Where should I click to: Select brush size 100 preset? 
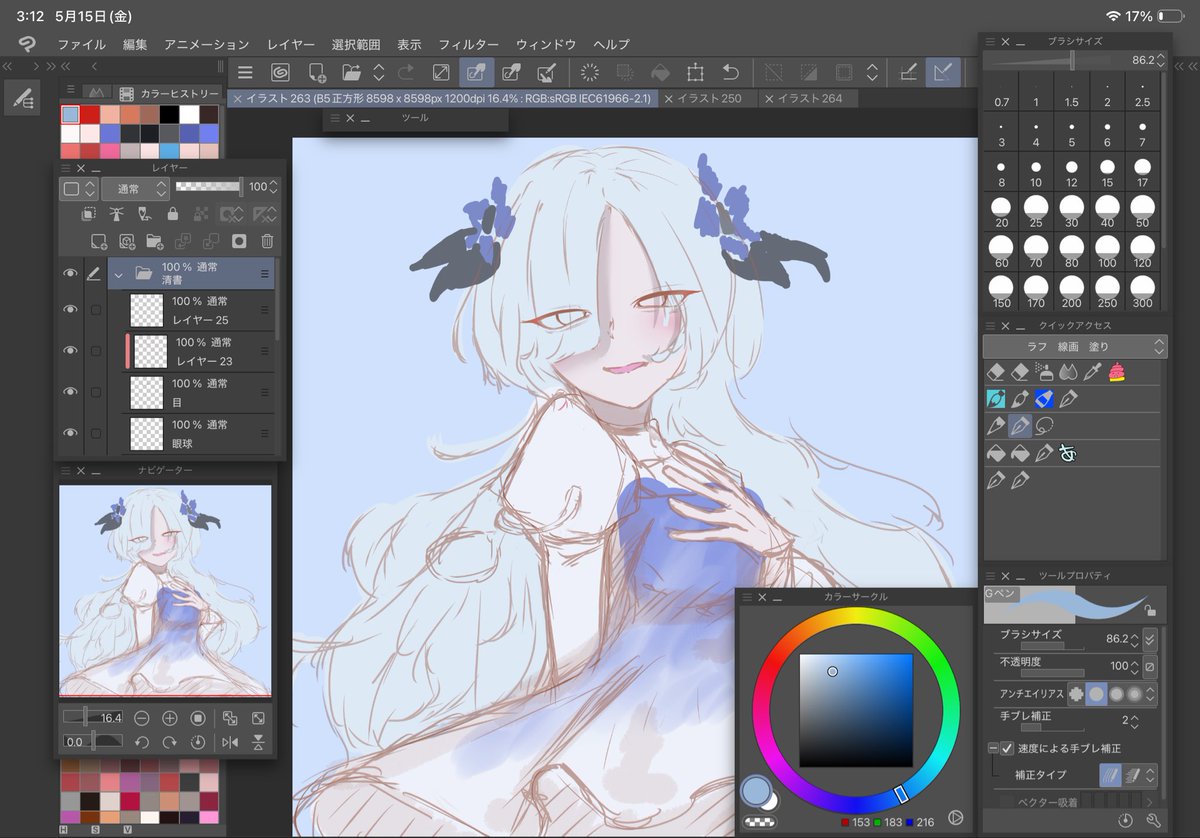1106,251
